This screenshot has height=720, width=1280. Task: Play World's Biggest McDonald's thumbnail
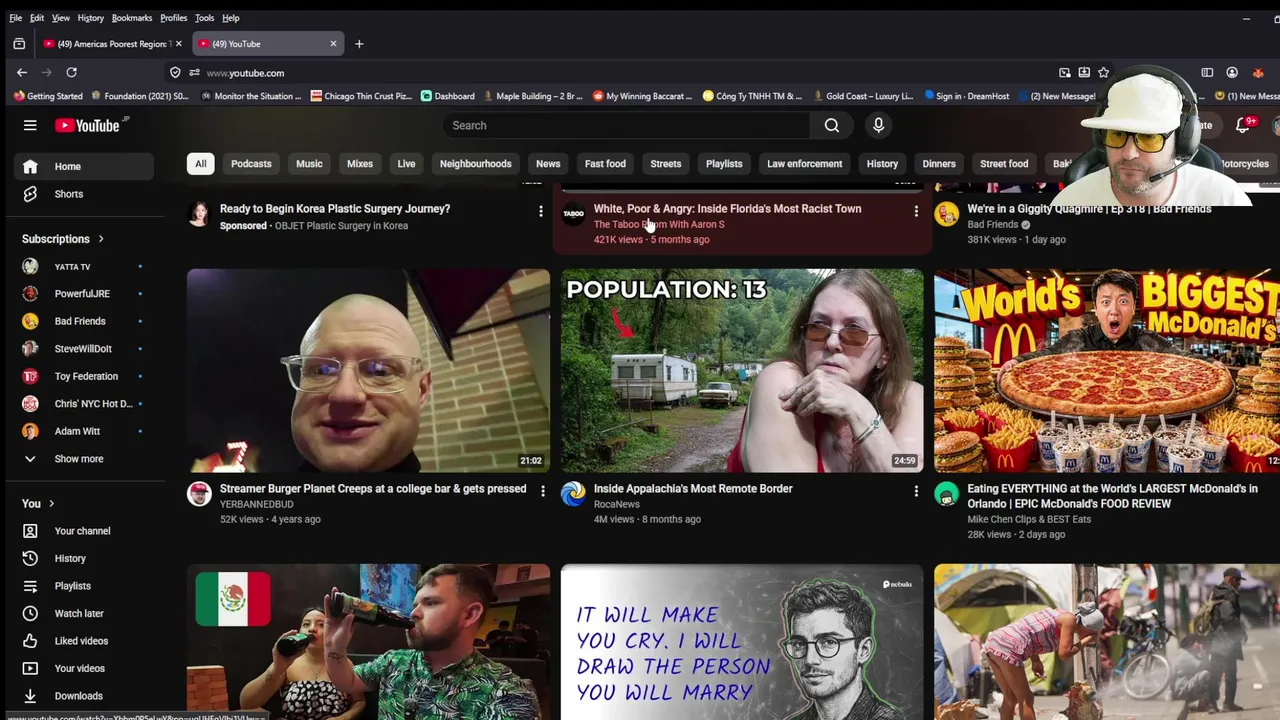click(x=1107, y=370)
